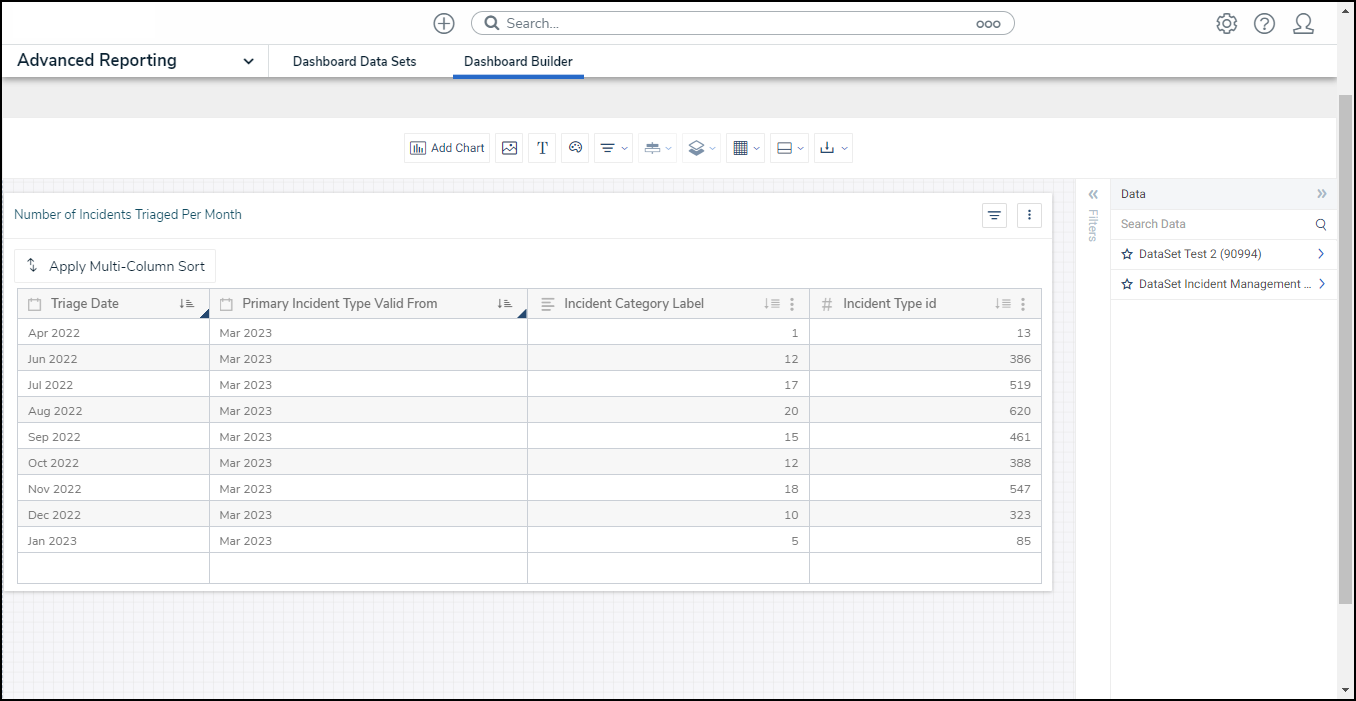Sort by the Incident Type id column
This screenshot has height=701, width=1356.
(x=1002, y=304)
